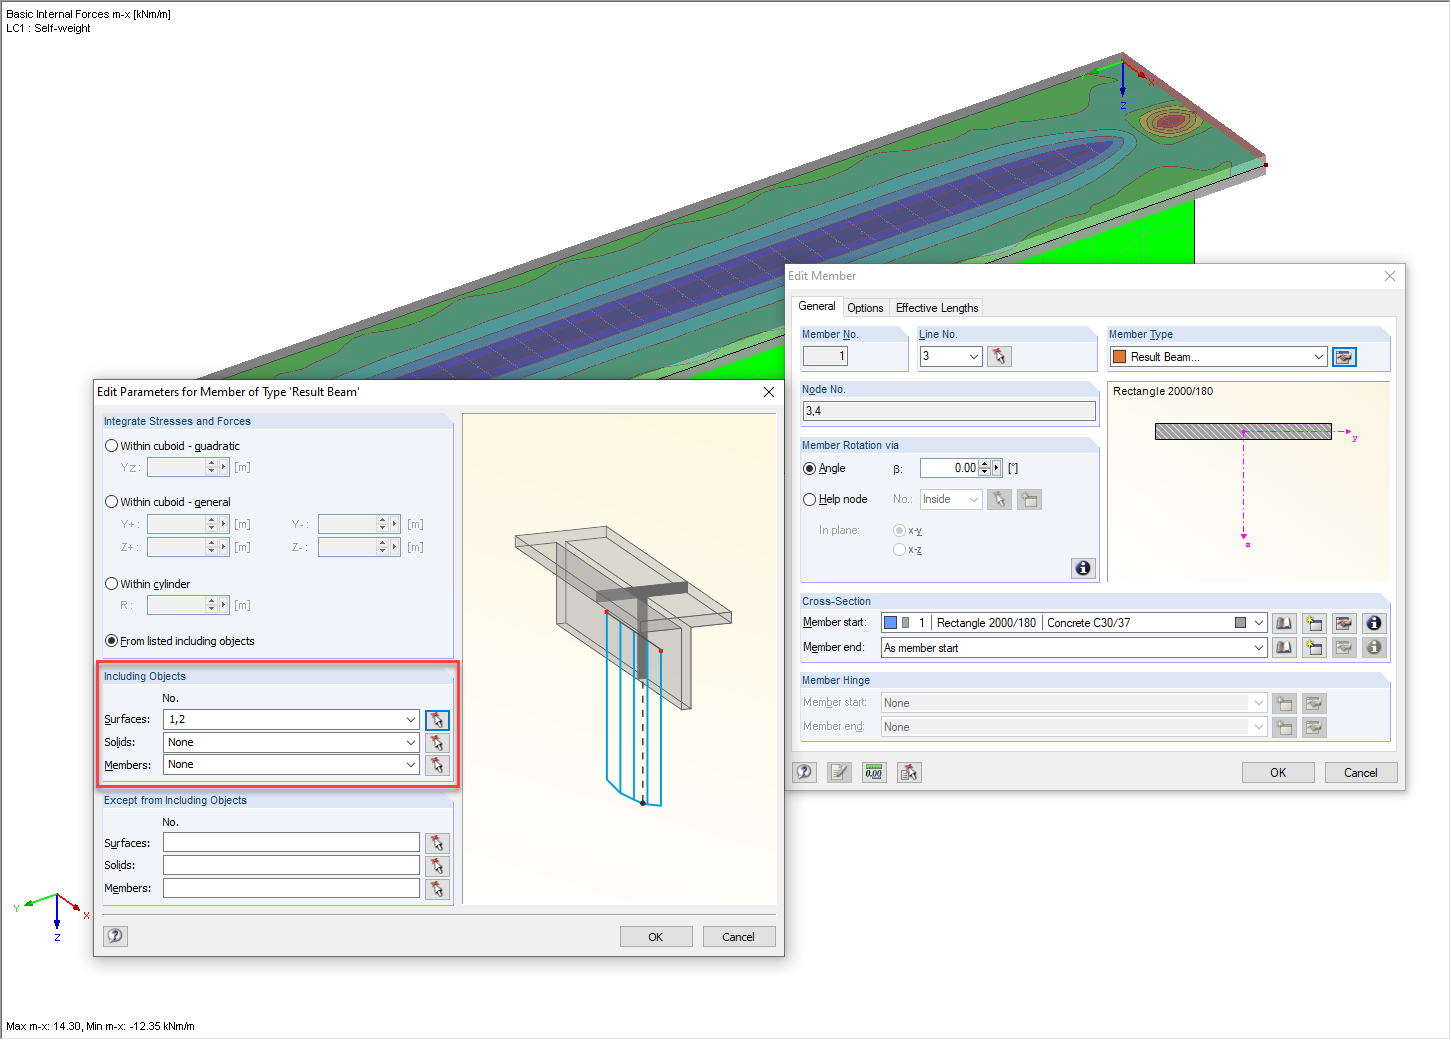Edit the Rectangle 2000/180 cross-section
The height and width of the screenshot is (1040, 1451).
1344,622
